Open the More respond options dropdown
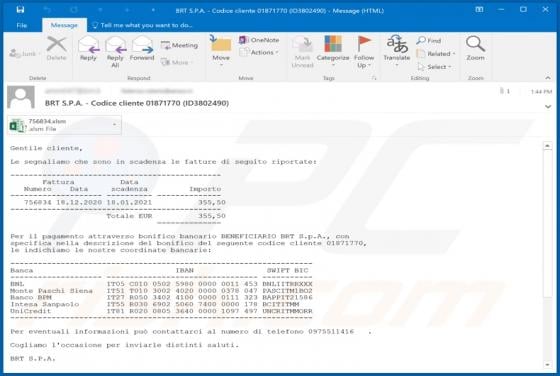Image resolution: width=560 pixels, height=376 pixels. [176, 62]
